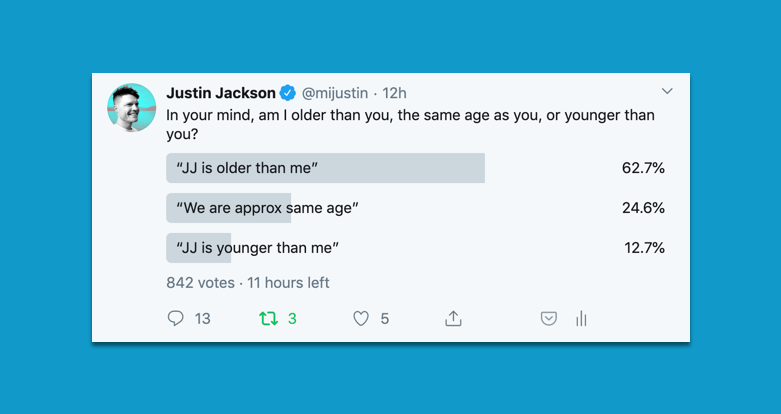Click the like count number 5
Screen dimensions: 781x414
(385, 319)
